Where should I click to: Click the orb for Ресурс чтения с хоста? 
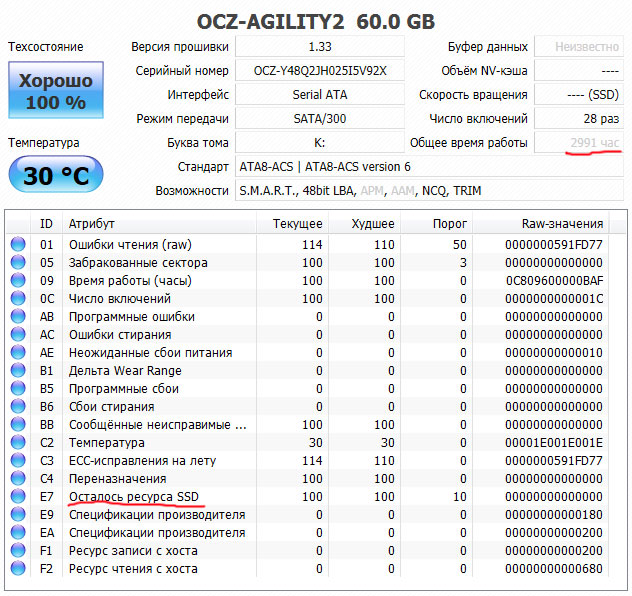click(x=18, y=568)
